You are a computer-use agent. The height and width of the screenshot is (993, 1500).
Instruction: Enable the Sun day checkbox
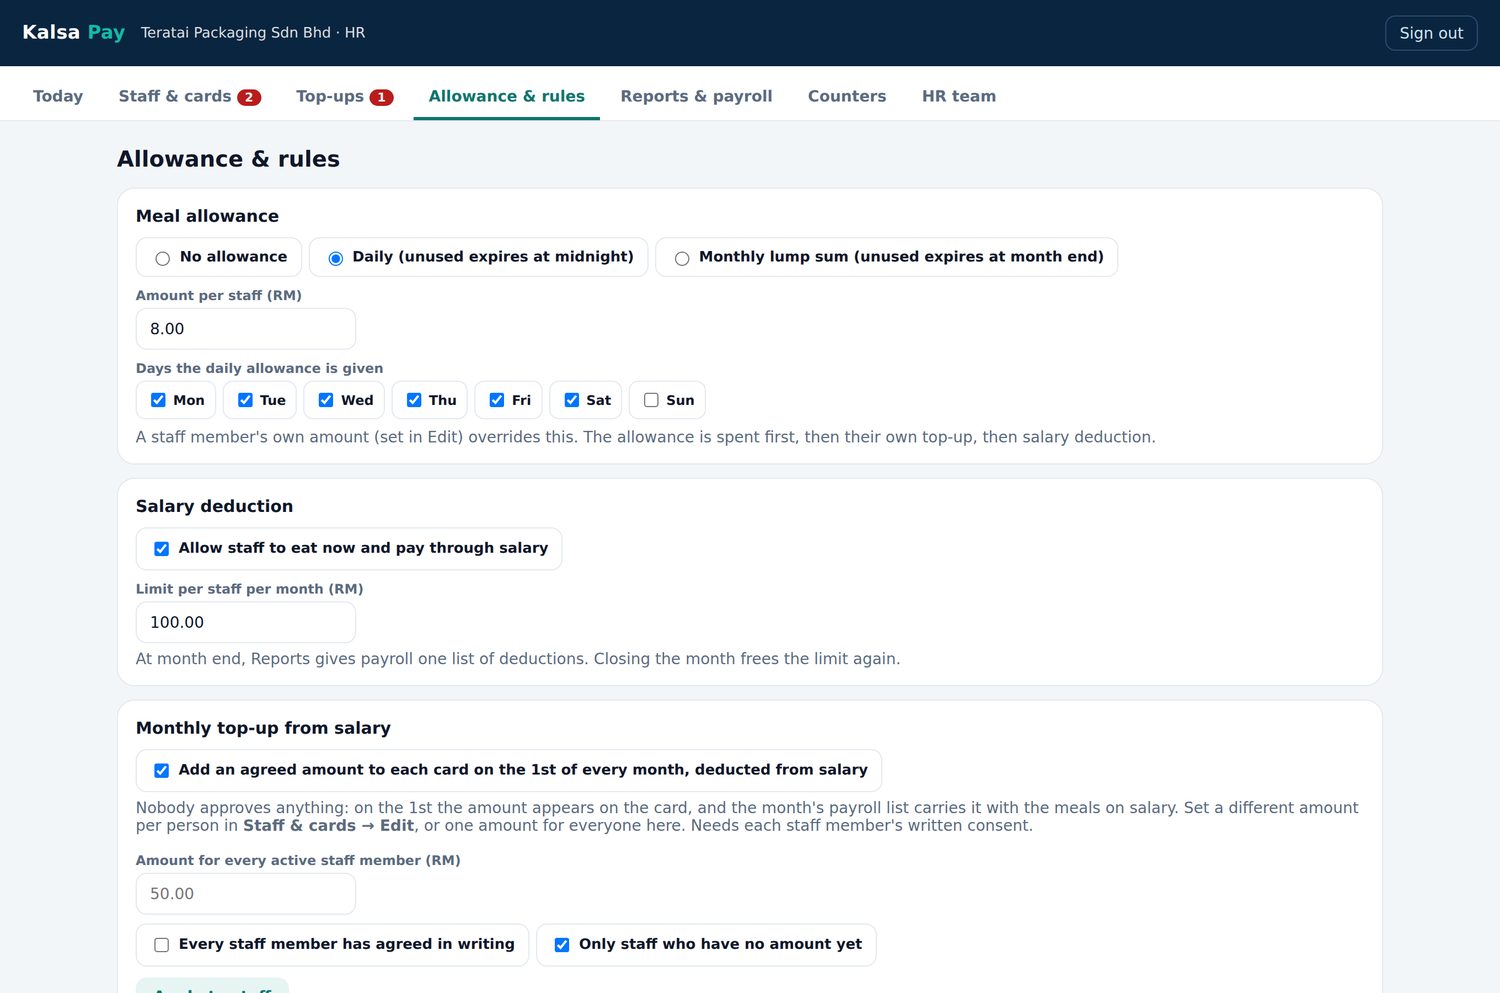point(651,400)
